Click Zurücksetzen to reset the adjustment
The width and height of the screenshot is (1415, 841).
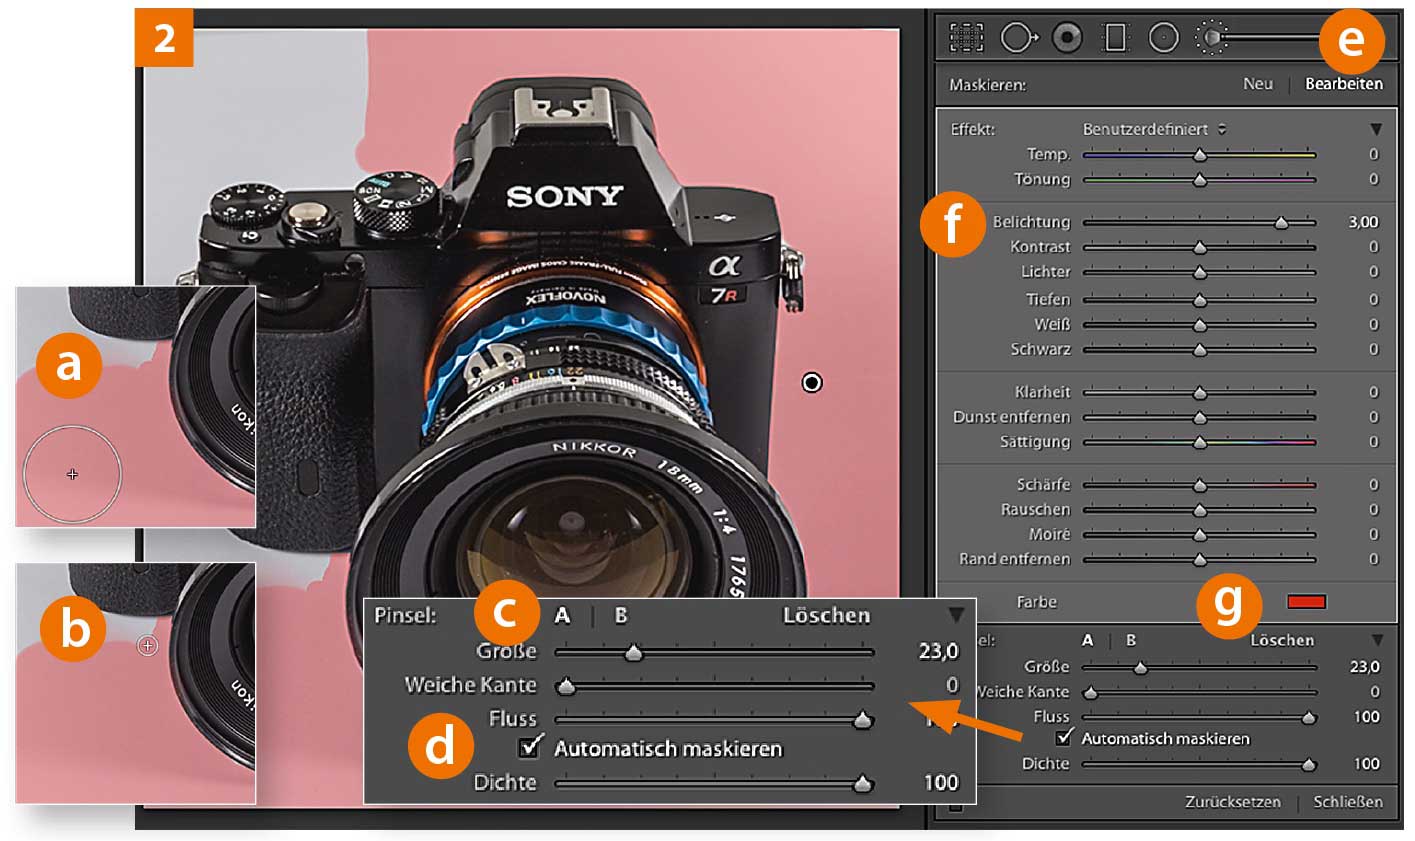coord(1232,802)
